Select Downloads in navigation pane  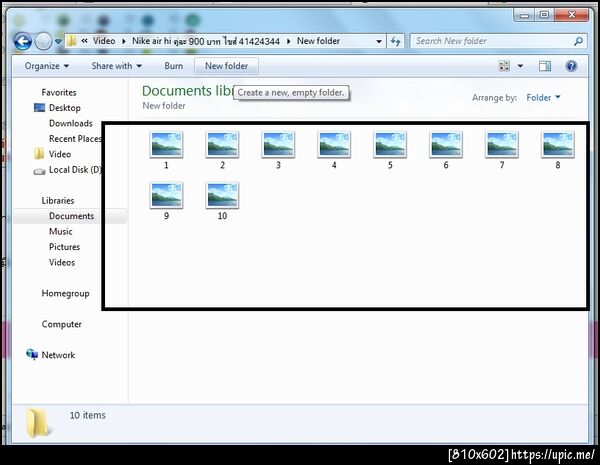[x=71, y=123]
